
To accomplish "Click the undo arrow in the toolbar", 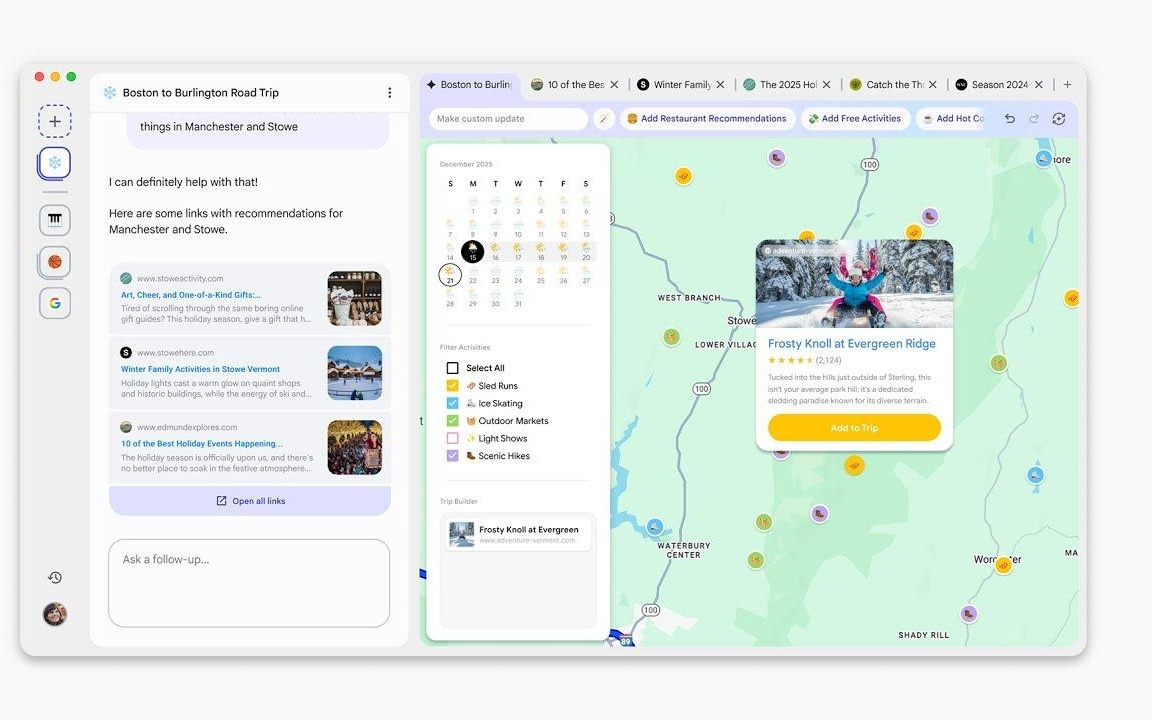I will [x=1010, y=119].
